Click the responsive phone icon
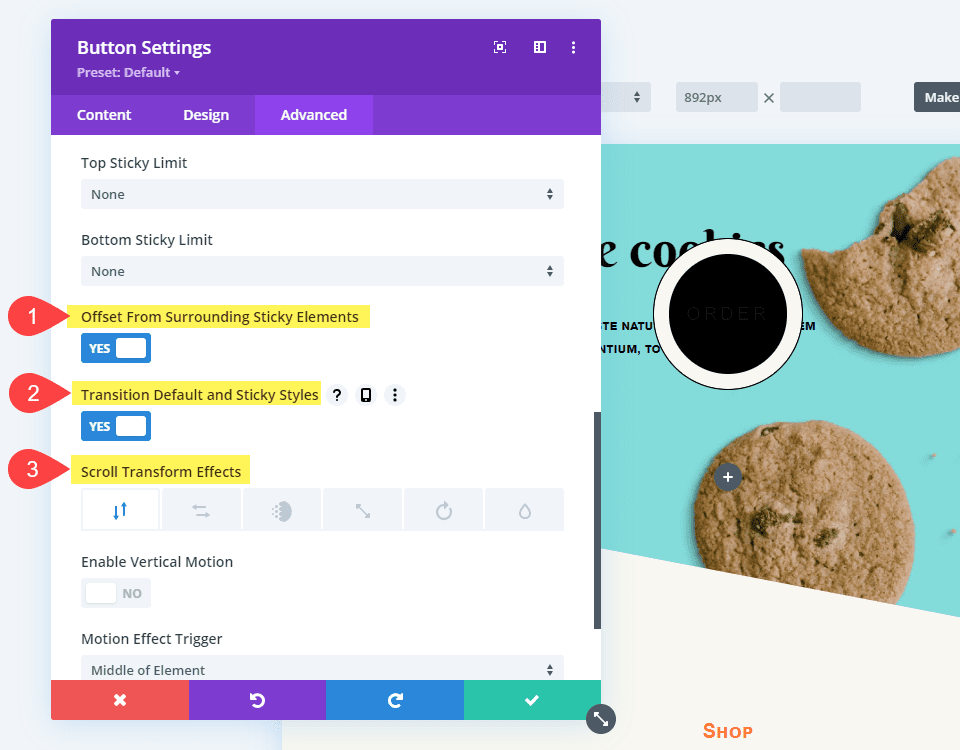 click(366, 395)
